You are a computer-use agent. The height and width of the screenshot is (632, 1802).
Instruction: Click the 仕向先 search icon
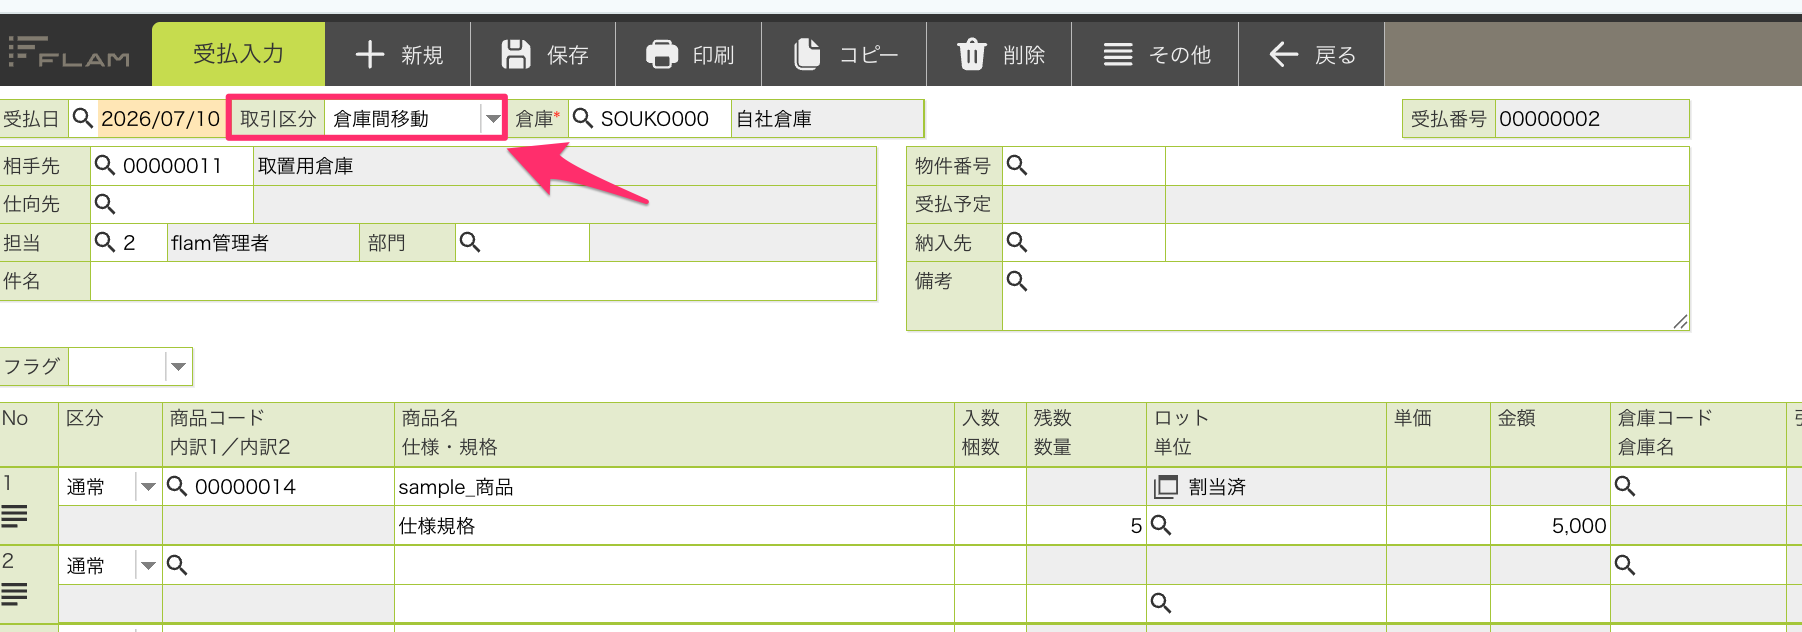click(105, 204)
